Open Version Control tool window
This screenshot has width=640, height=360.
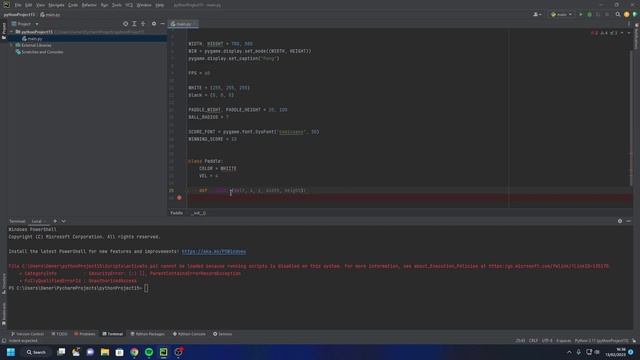(x=27, y=334)
